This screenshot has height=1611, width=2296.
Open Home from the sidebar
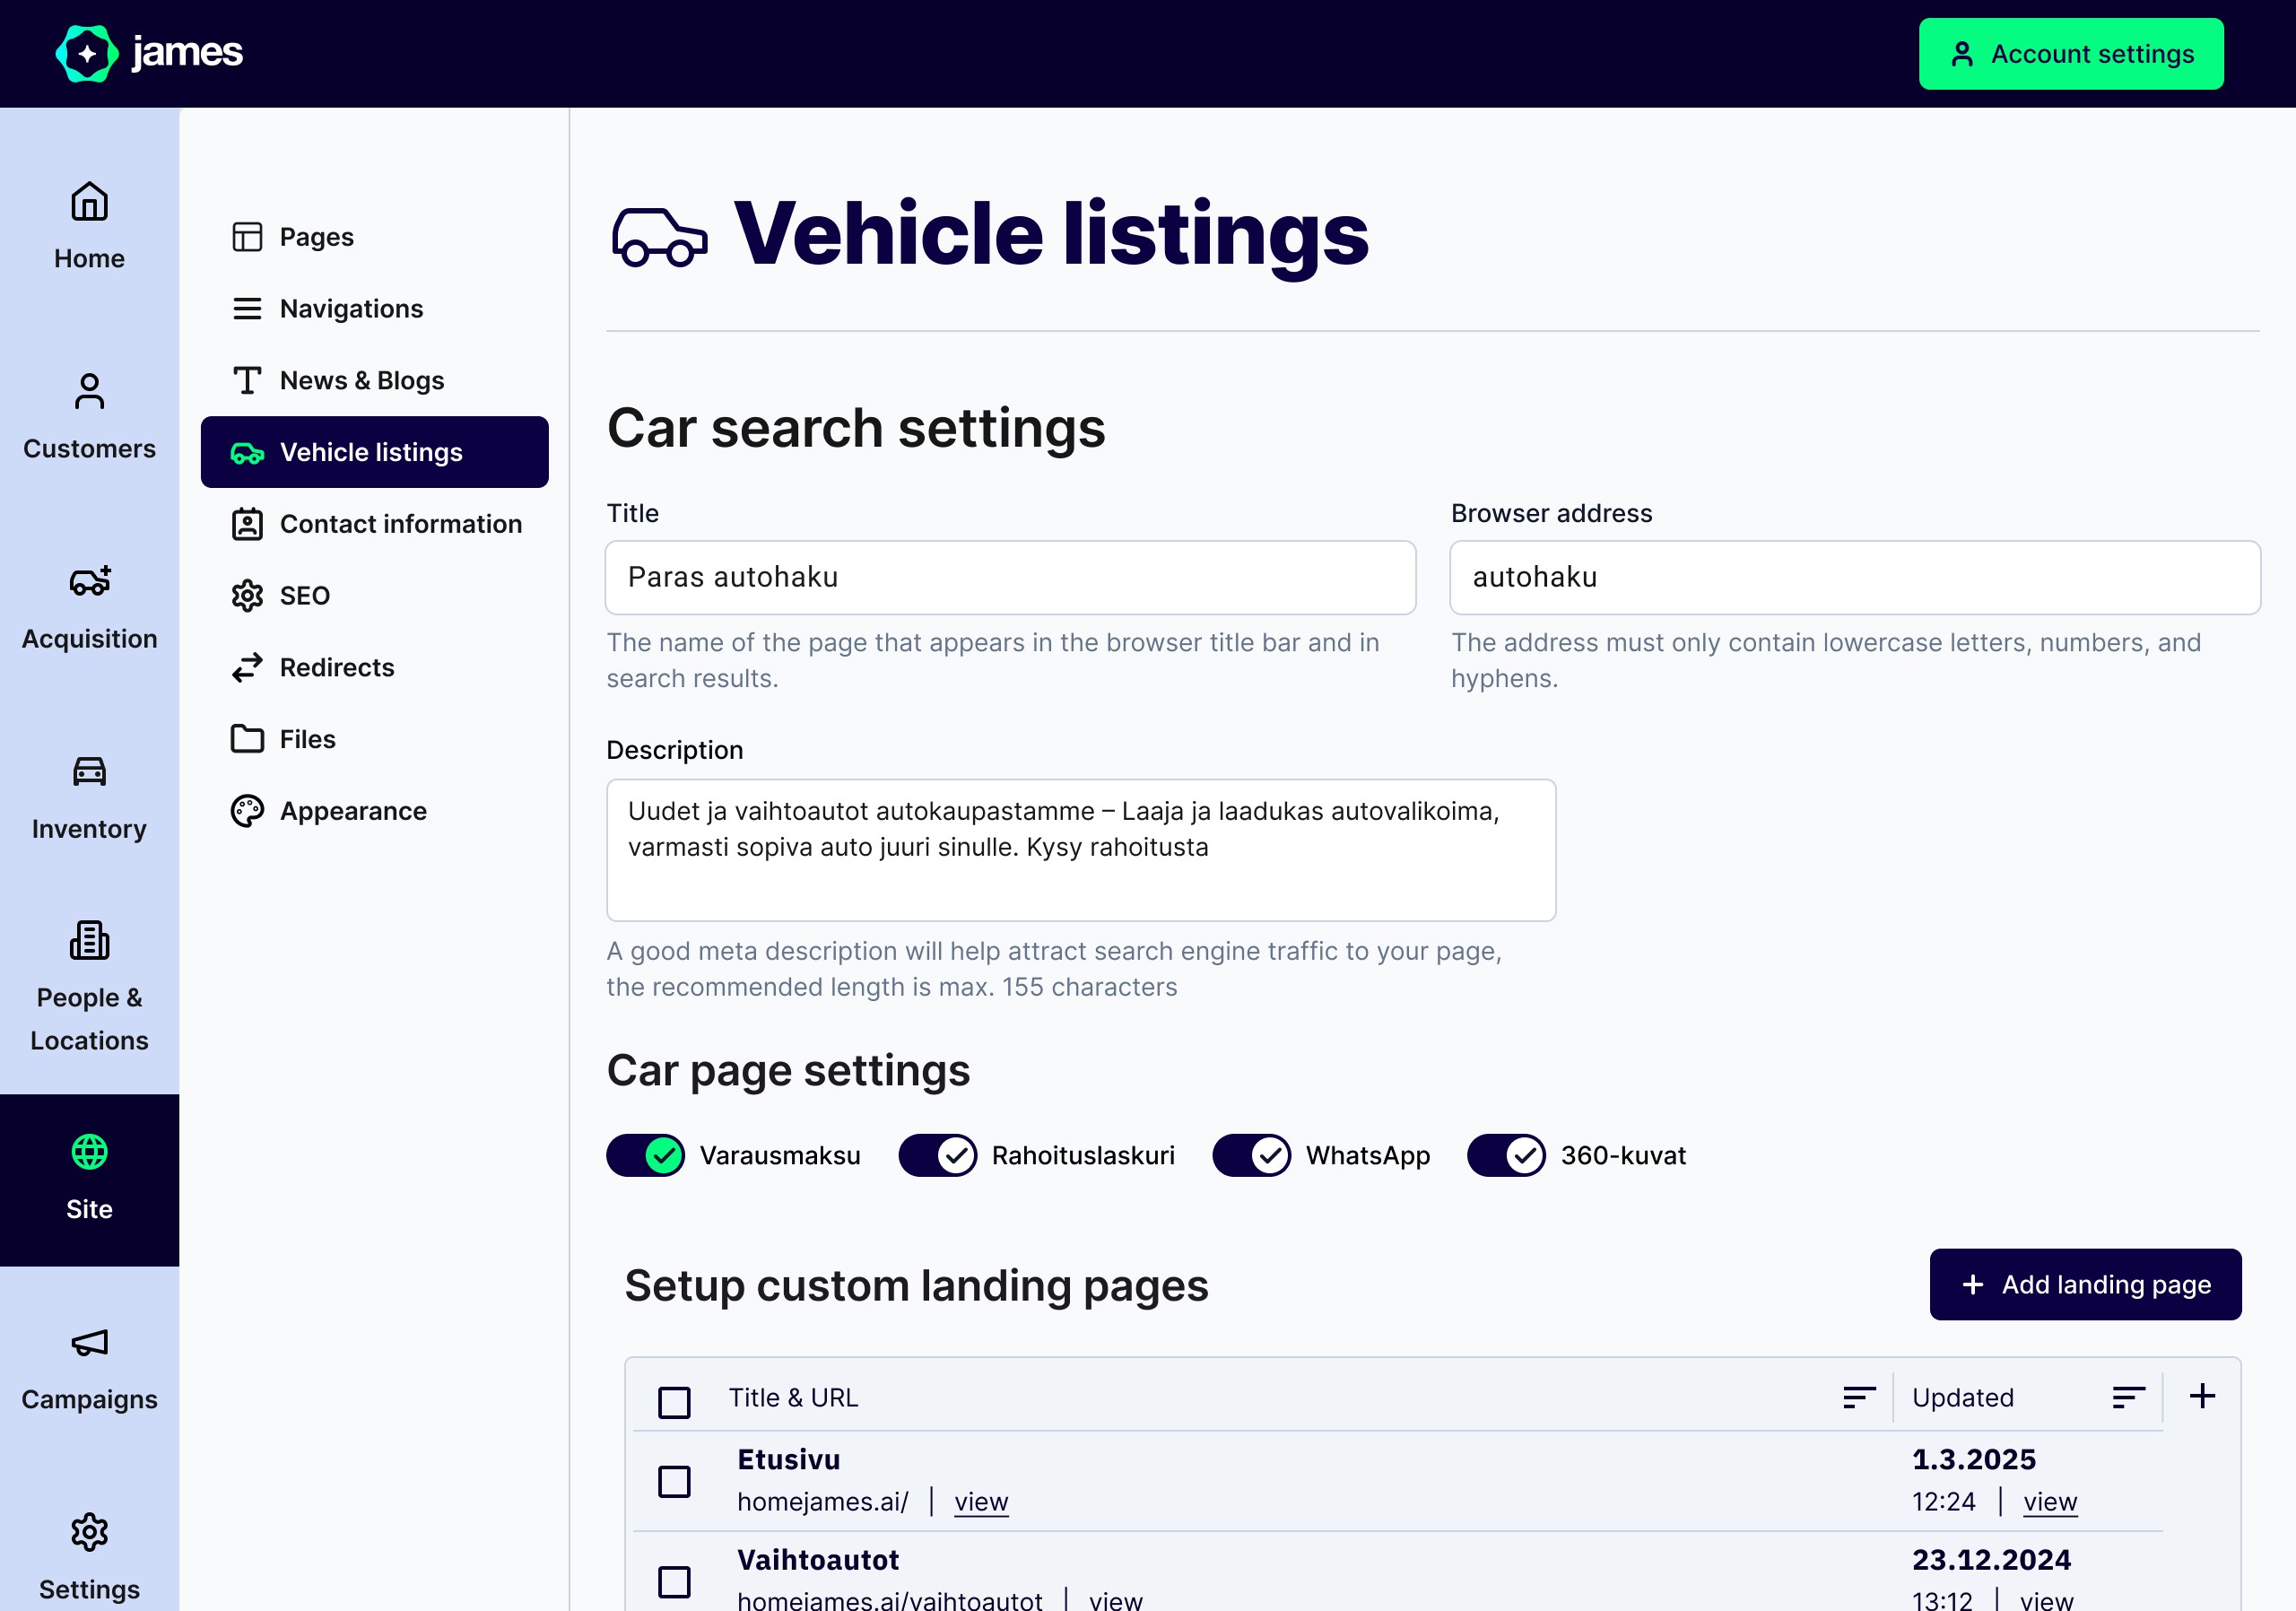[88, 222]
